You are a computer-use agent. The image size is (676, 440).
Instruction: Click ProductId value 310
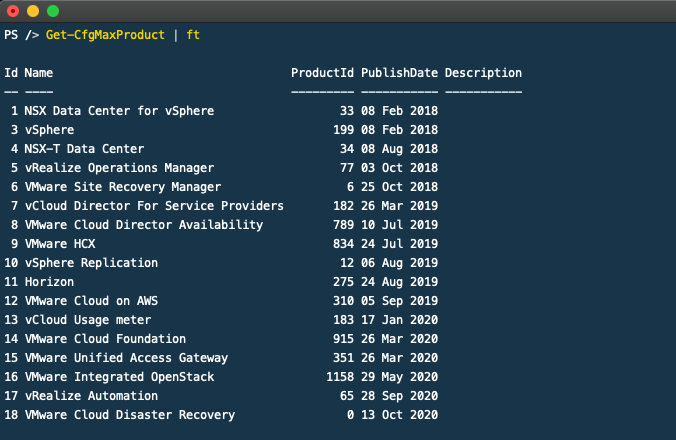344,300
